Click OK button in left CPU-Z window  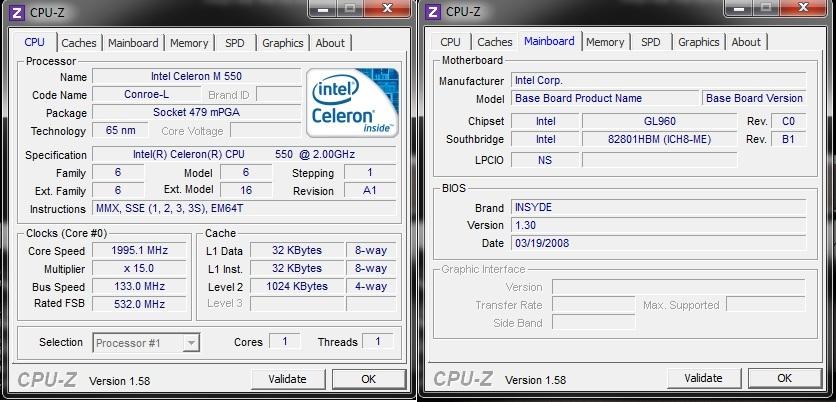368,379
